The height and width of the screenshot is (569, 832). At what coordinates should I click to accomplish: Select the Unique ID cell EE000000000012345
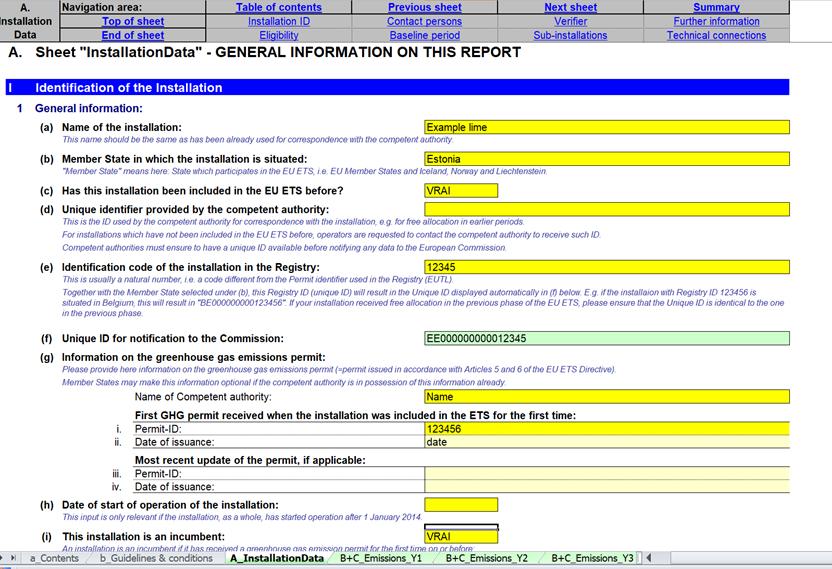point(606,338)
